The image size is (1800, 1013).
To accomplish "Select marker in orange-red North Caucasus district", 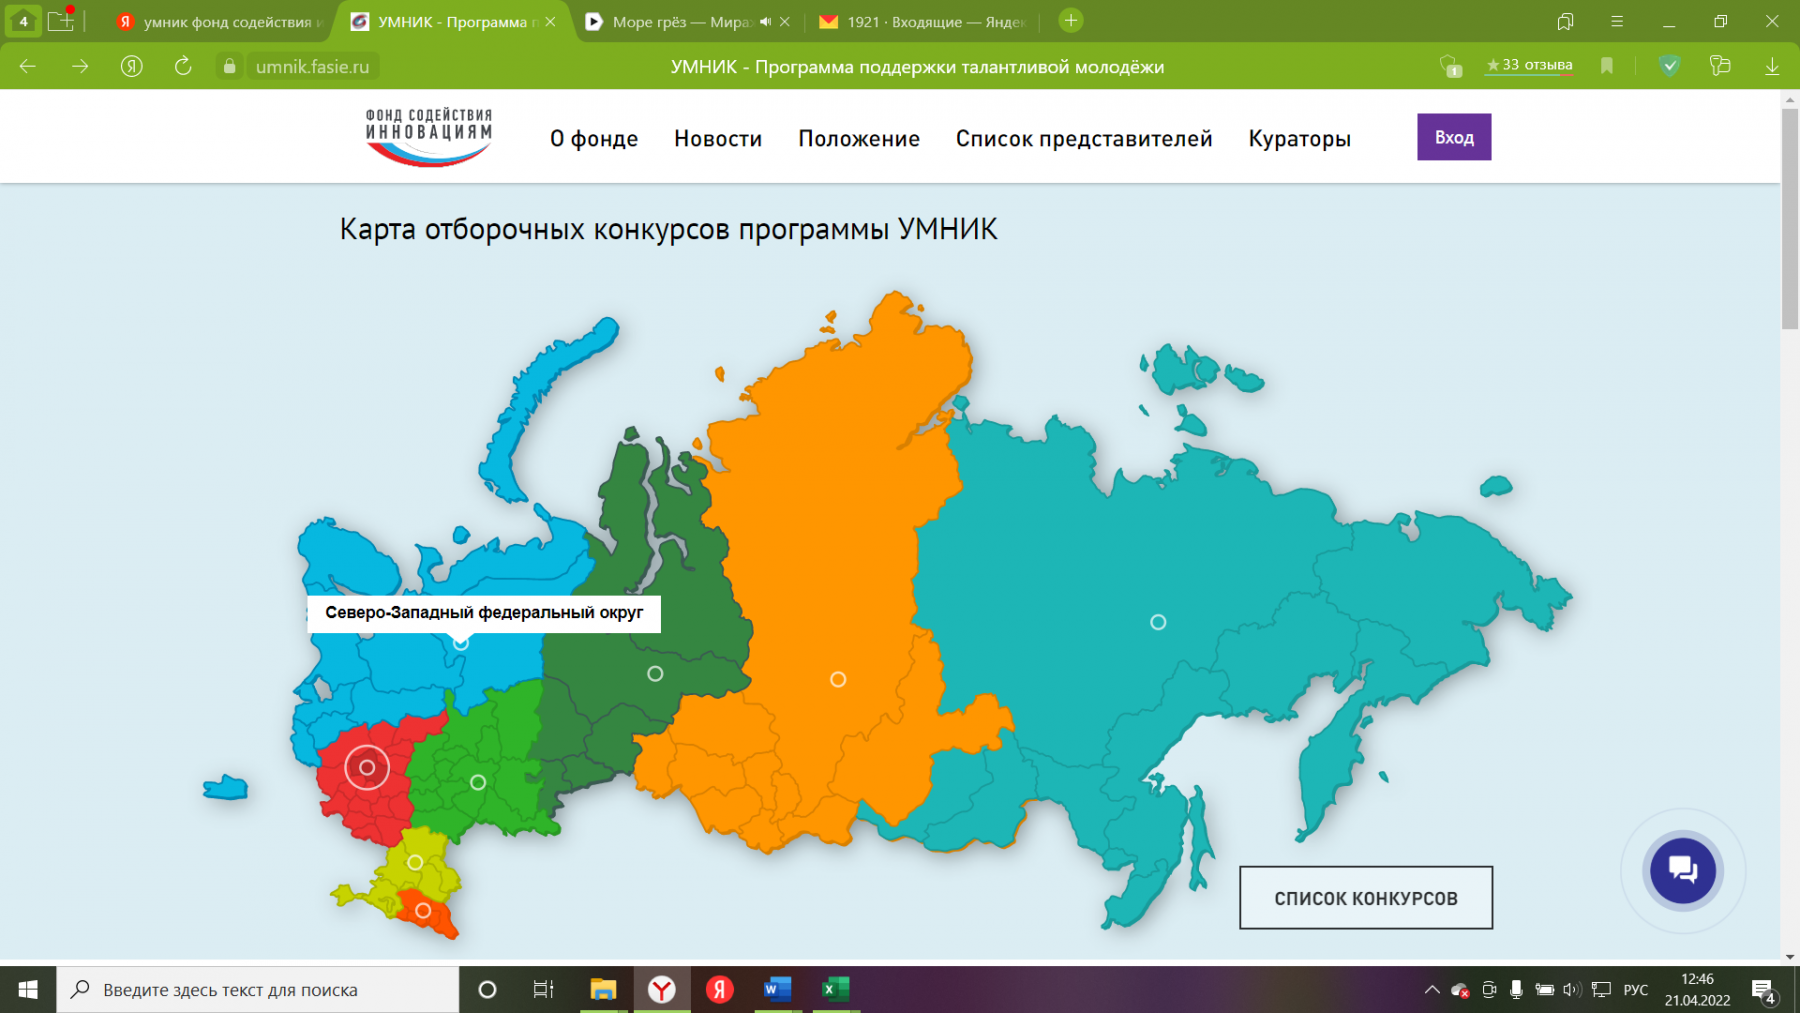I will 423,911.
